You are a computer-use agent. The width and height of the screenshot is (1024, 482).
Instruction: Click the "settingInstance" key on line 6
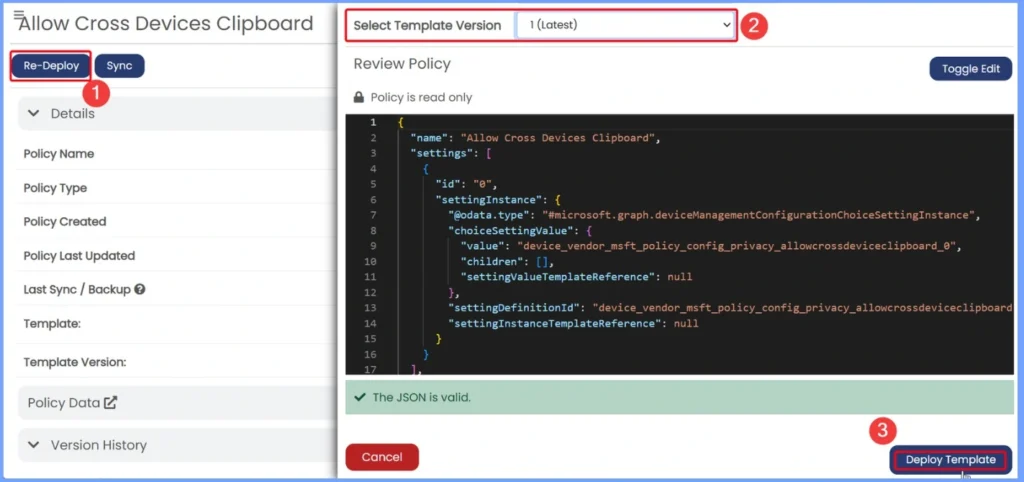point(490,199)
